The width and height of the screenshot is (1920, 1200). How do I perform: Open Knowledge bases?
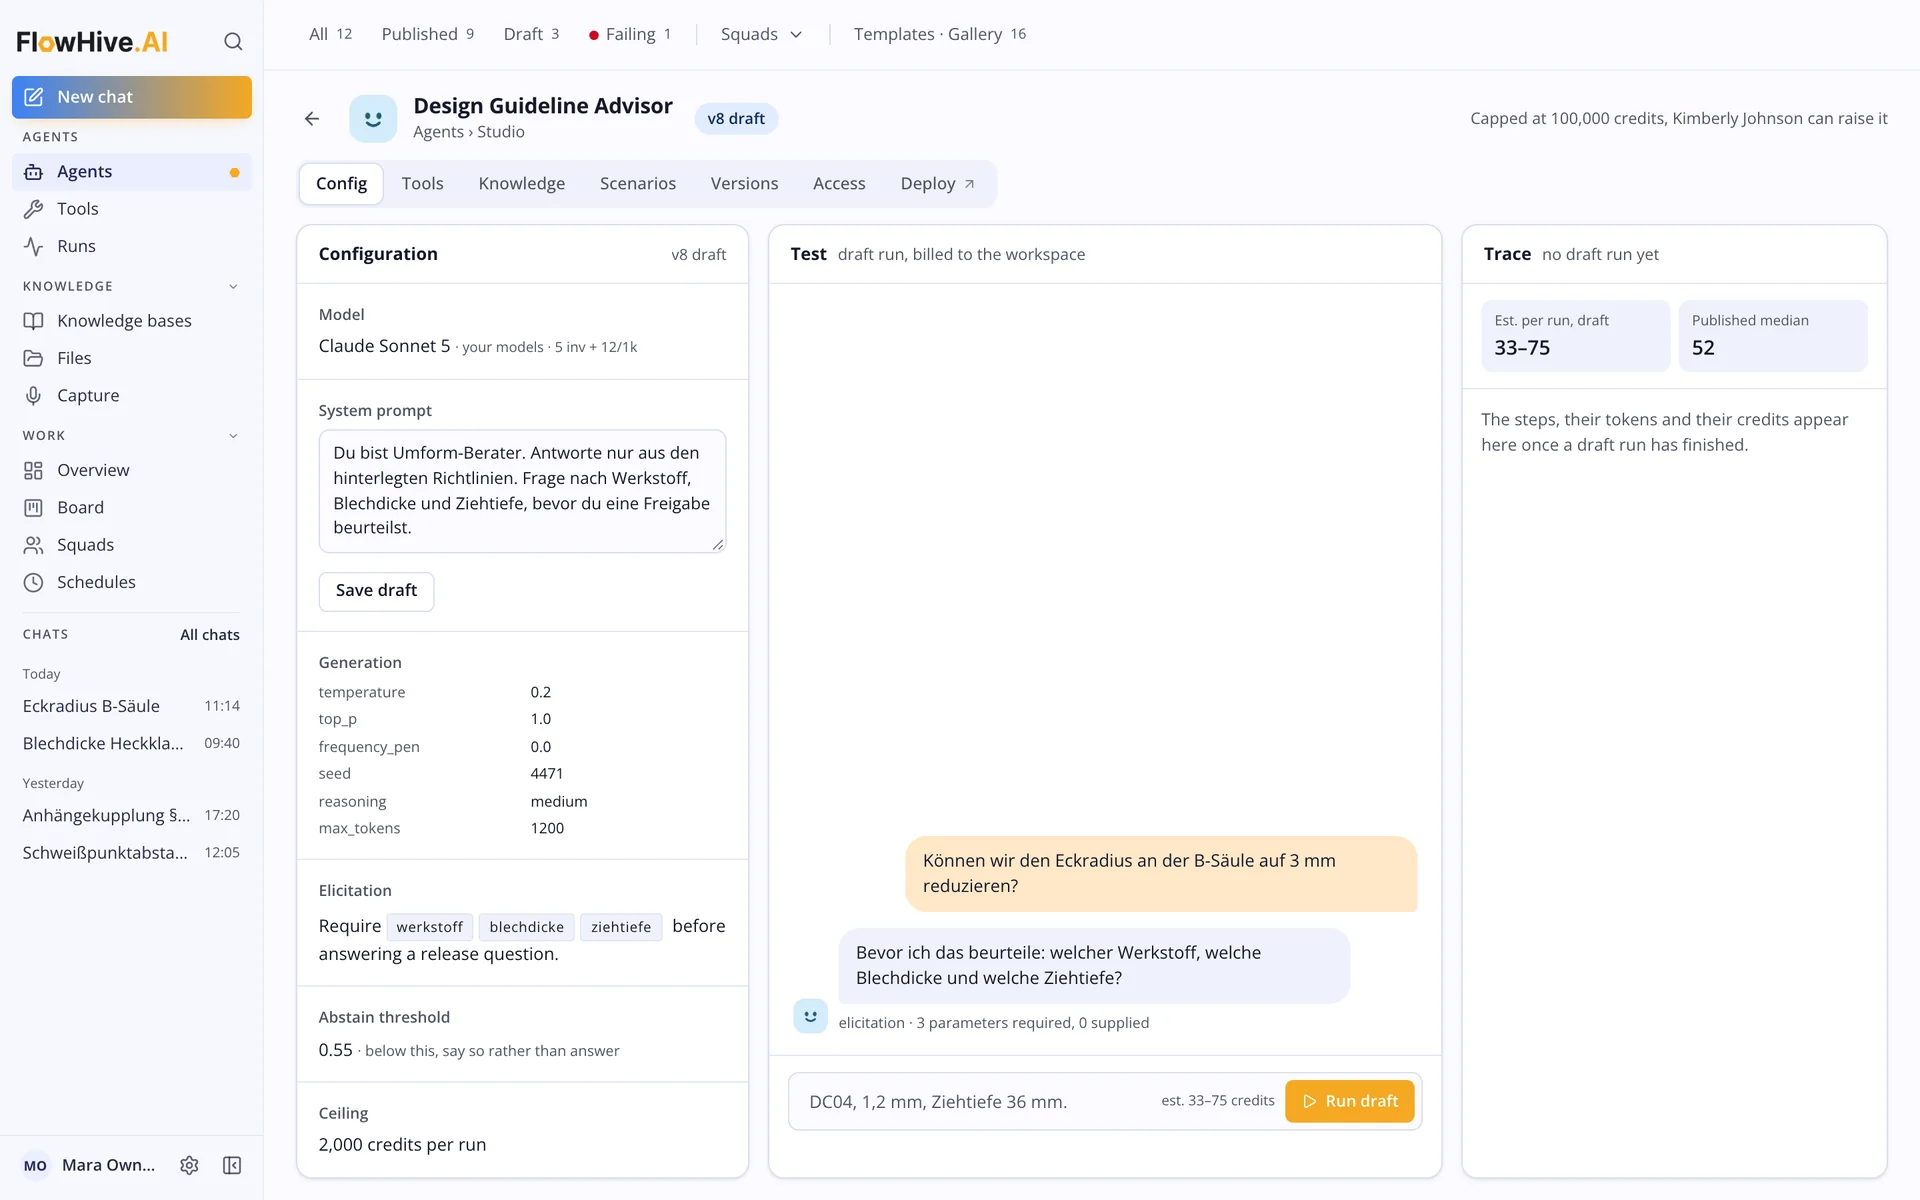(132, 321)
